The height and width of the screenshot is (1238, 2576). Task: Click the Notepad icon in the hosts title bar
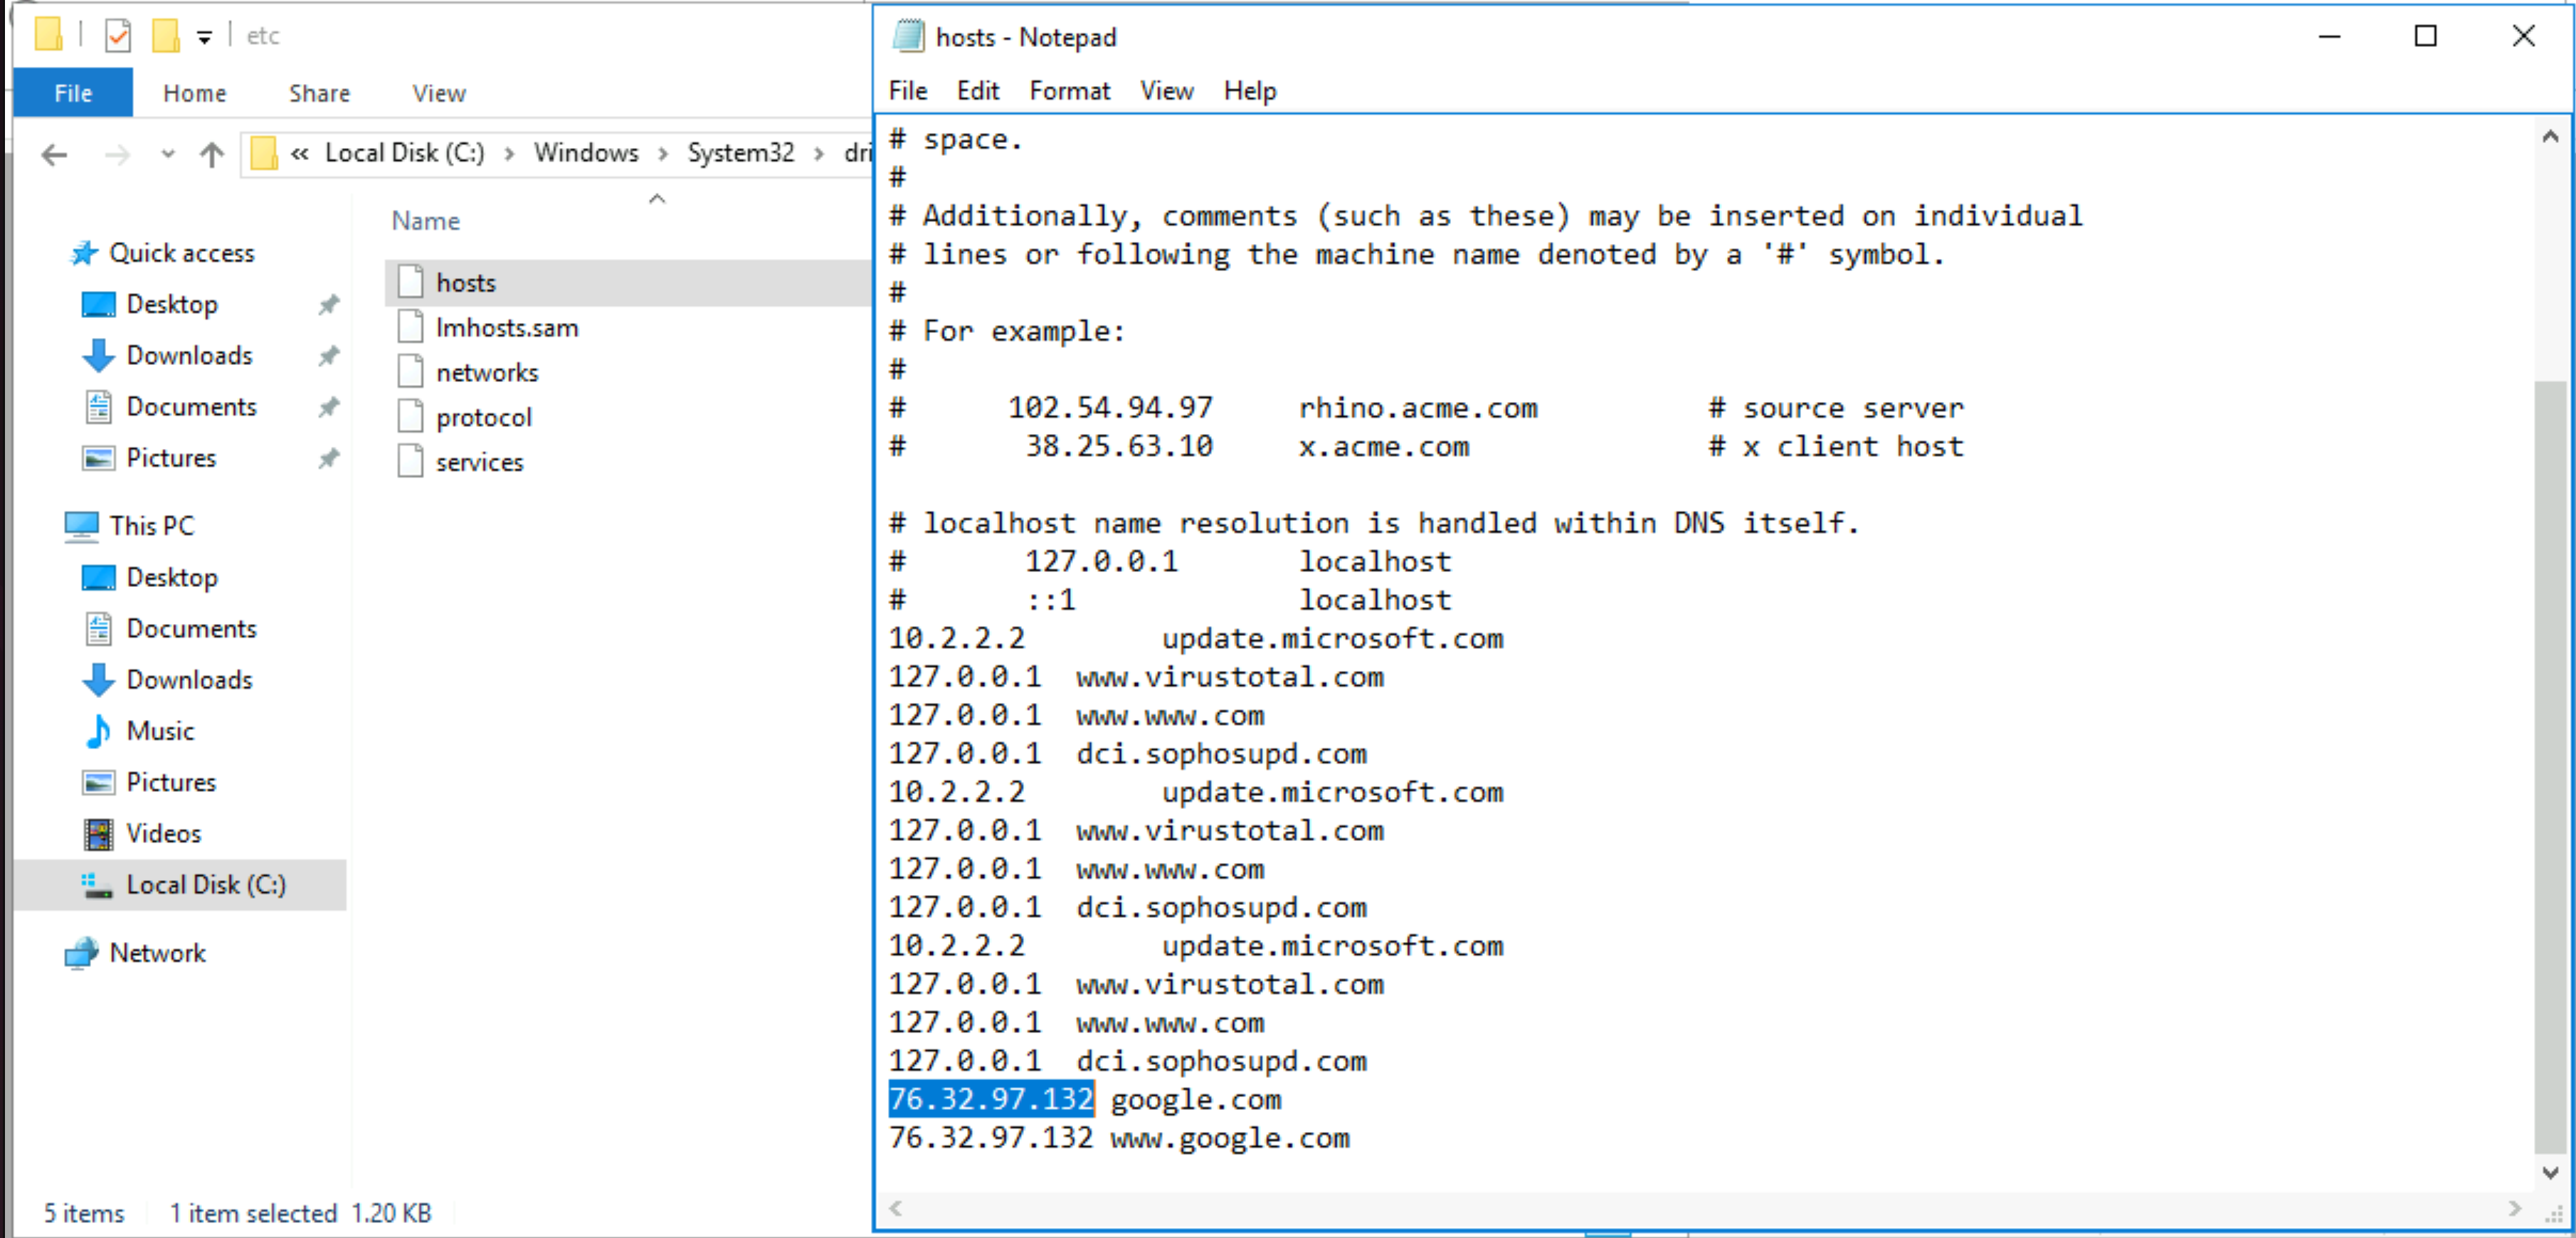[x=908, y=37]
